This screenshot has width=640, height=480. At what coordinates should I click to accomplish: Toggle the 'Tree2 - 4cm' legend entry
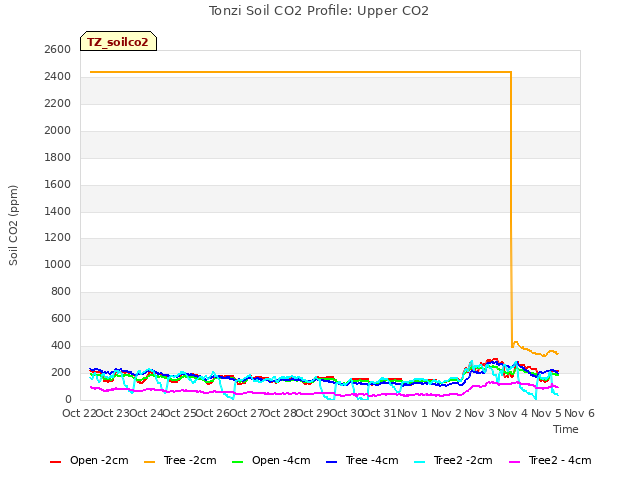click(x=550, y=461)
